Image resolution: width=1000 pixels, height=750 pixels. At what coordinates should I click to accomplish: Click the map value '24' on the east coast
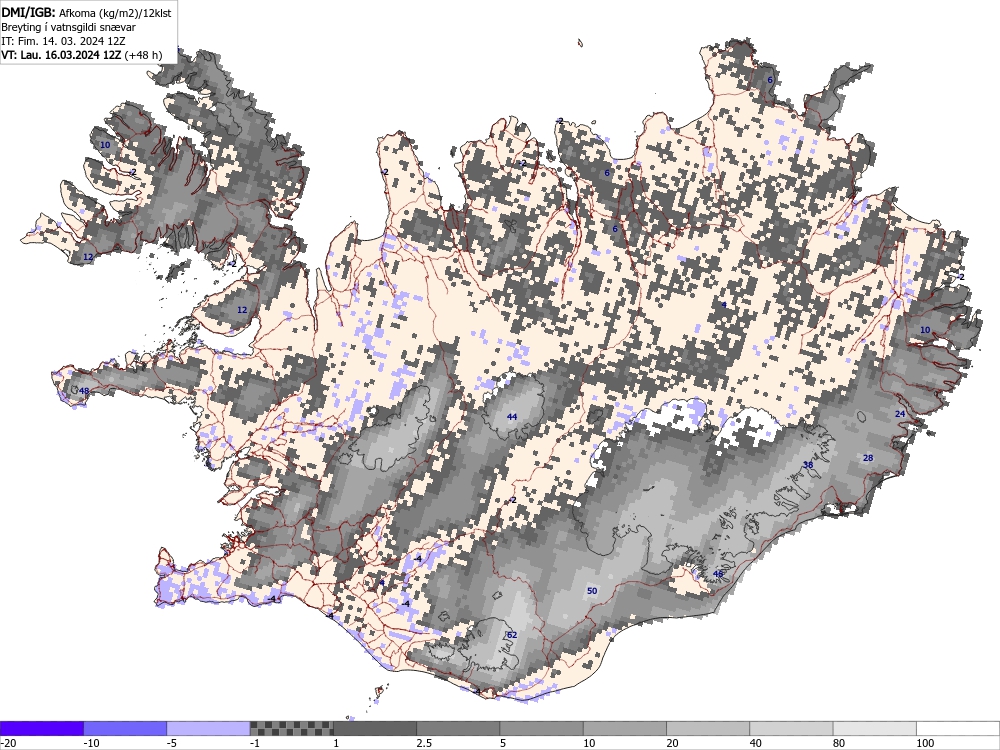pyautogui.click(x=900, y=414)
